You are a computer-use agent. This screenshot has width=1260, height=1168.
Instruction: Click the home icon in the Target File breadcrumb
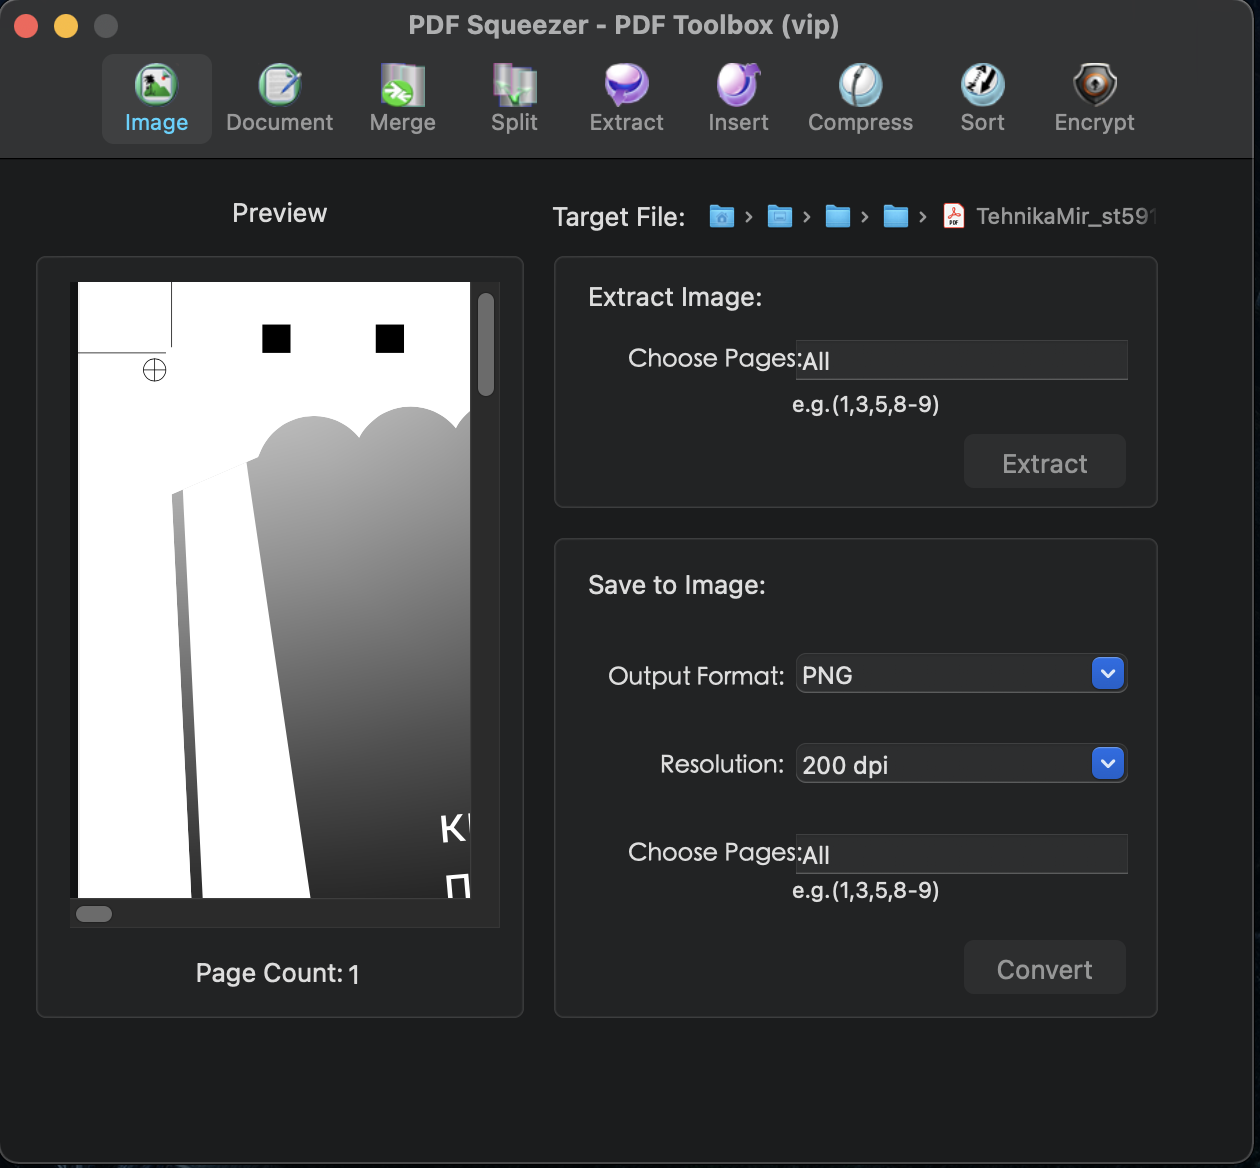[721, 216]
